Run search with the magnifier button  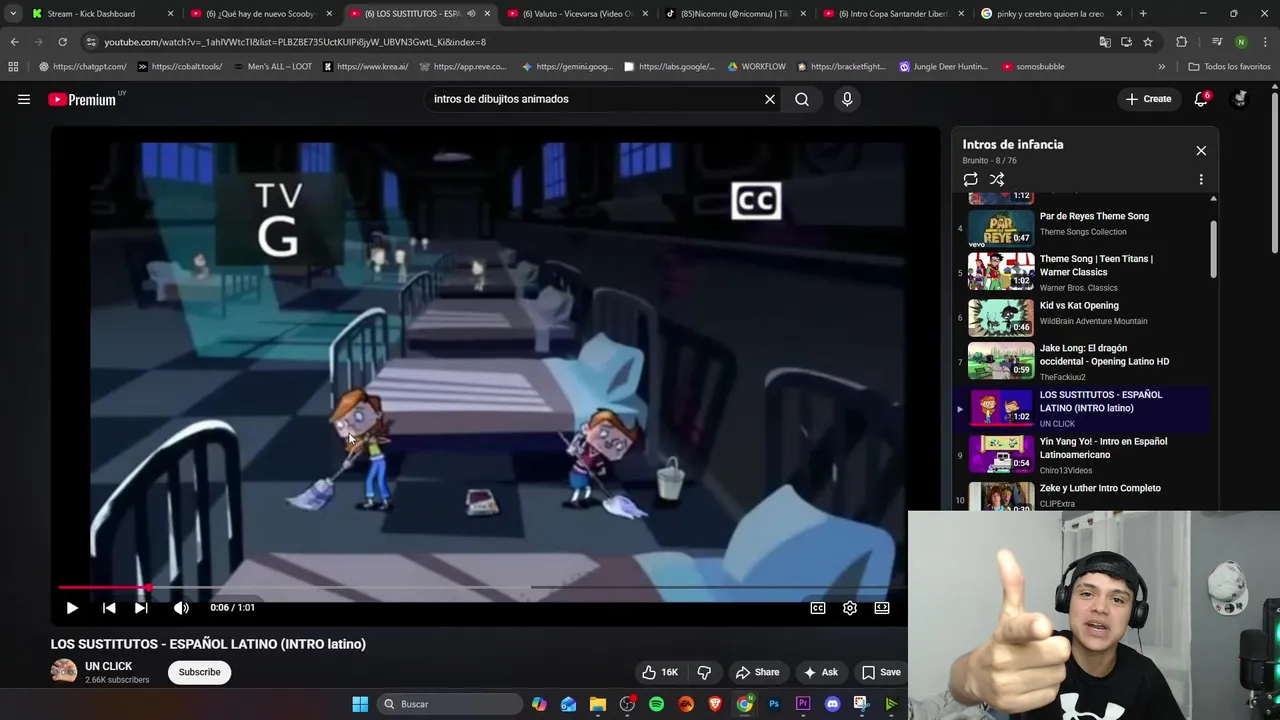(x=802, y=99)
